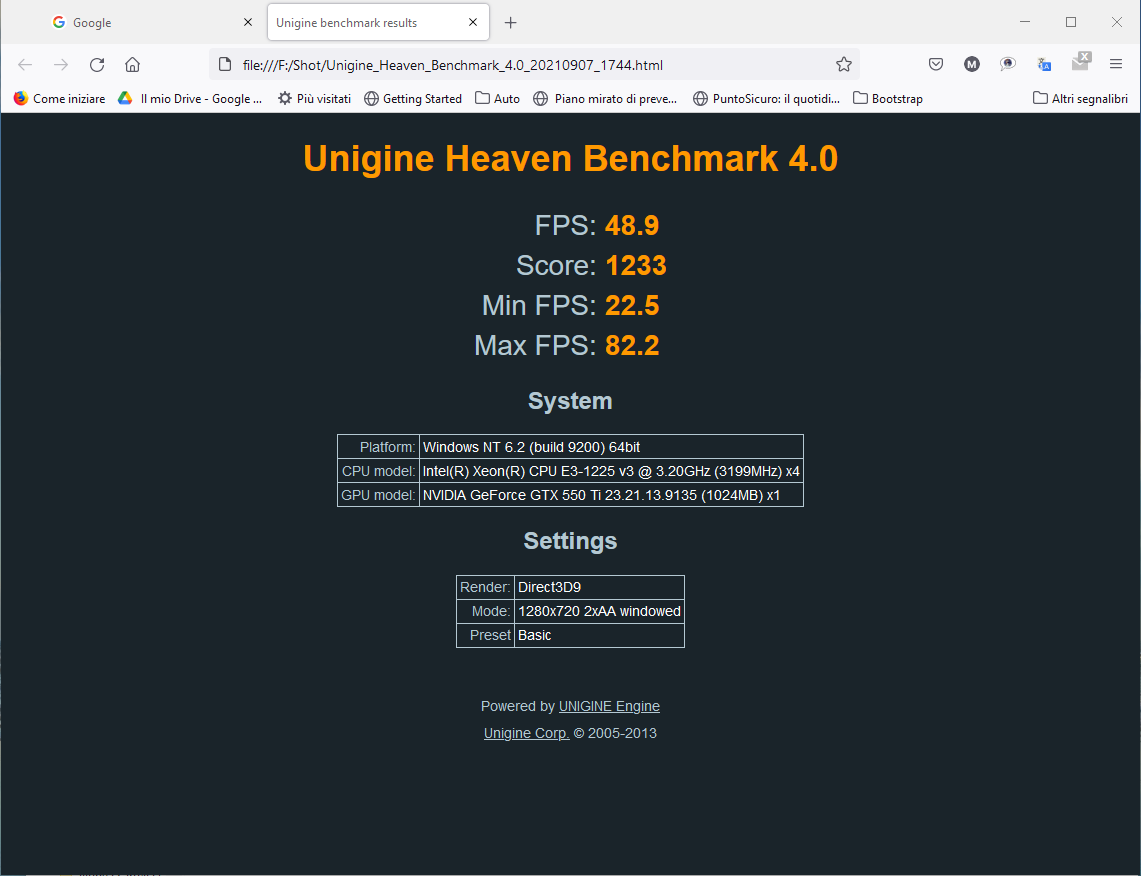The height and width of the screenshot is (876, 1141).
Task: Click the Score value 1233
Action: coord(636,266)
